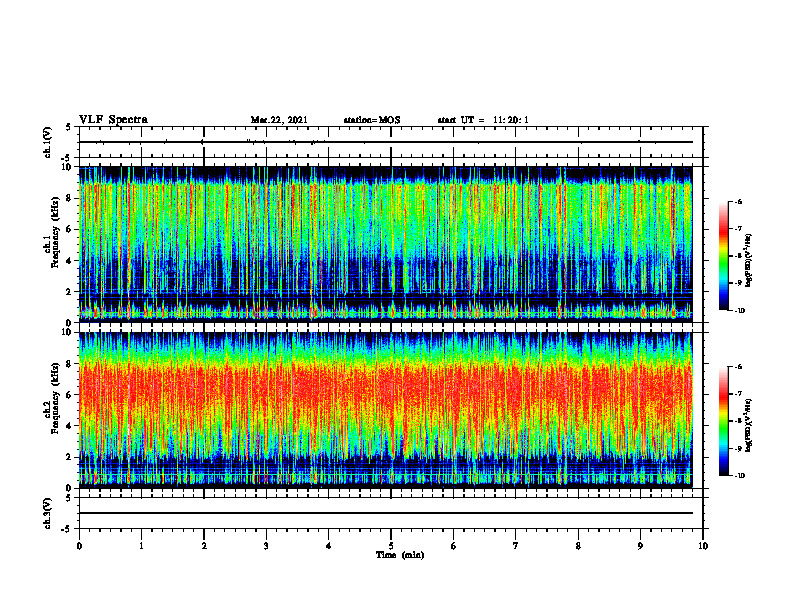Click the time axis tick label "2"
Viewport: 792px width, 612px height.
point(204,546)
